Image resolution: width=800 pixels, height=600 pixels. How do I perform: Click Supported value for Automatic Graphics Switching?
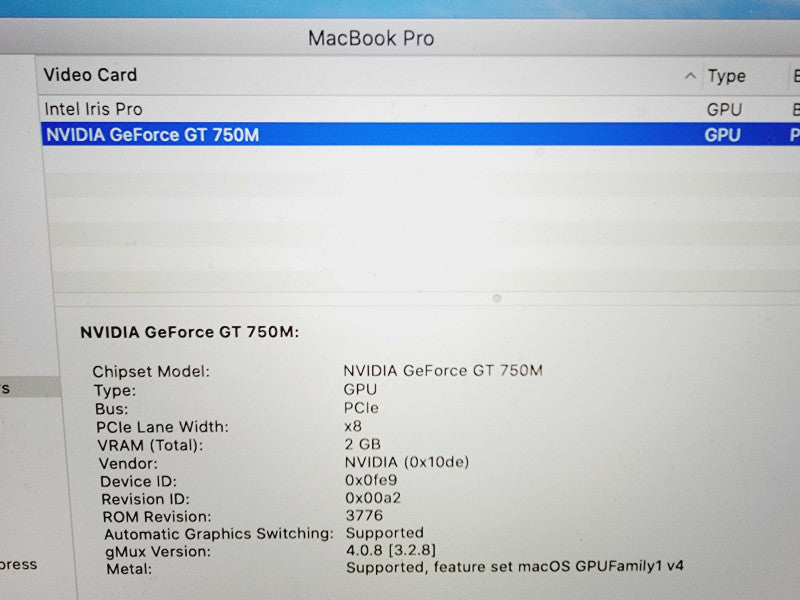point(385,533)
